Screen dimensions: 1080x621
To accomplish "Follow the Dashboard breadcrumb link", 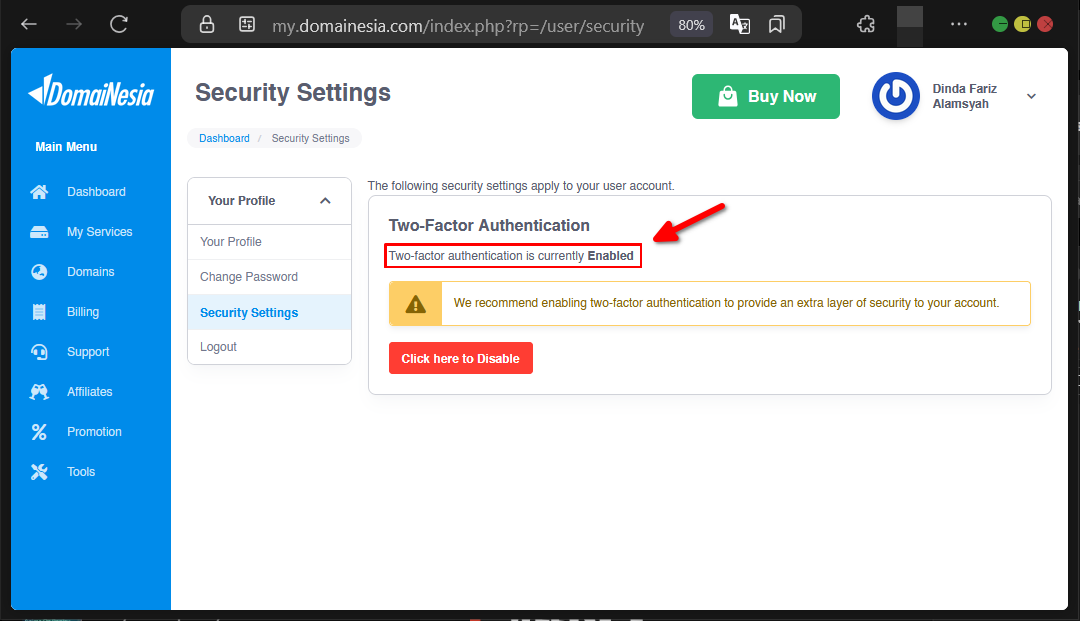I will (225, 138).
